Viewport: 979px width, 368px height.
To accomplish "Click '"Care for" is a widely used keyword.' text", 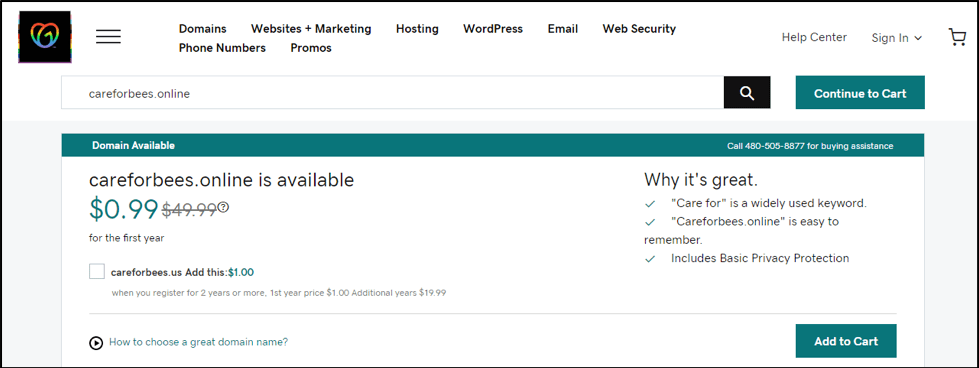I will (x=769, y=203).
